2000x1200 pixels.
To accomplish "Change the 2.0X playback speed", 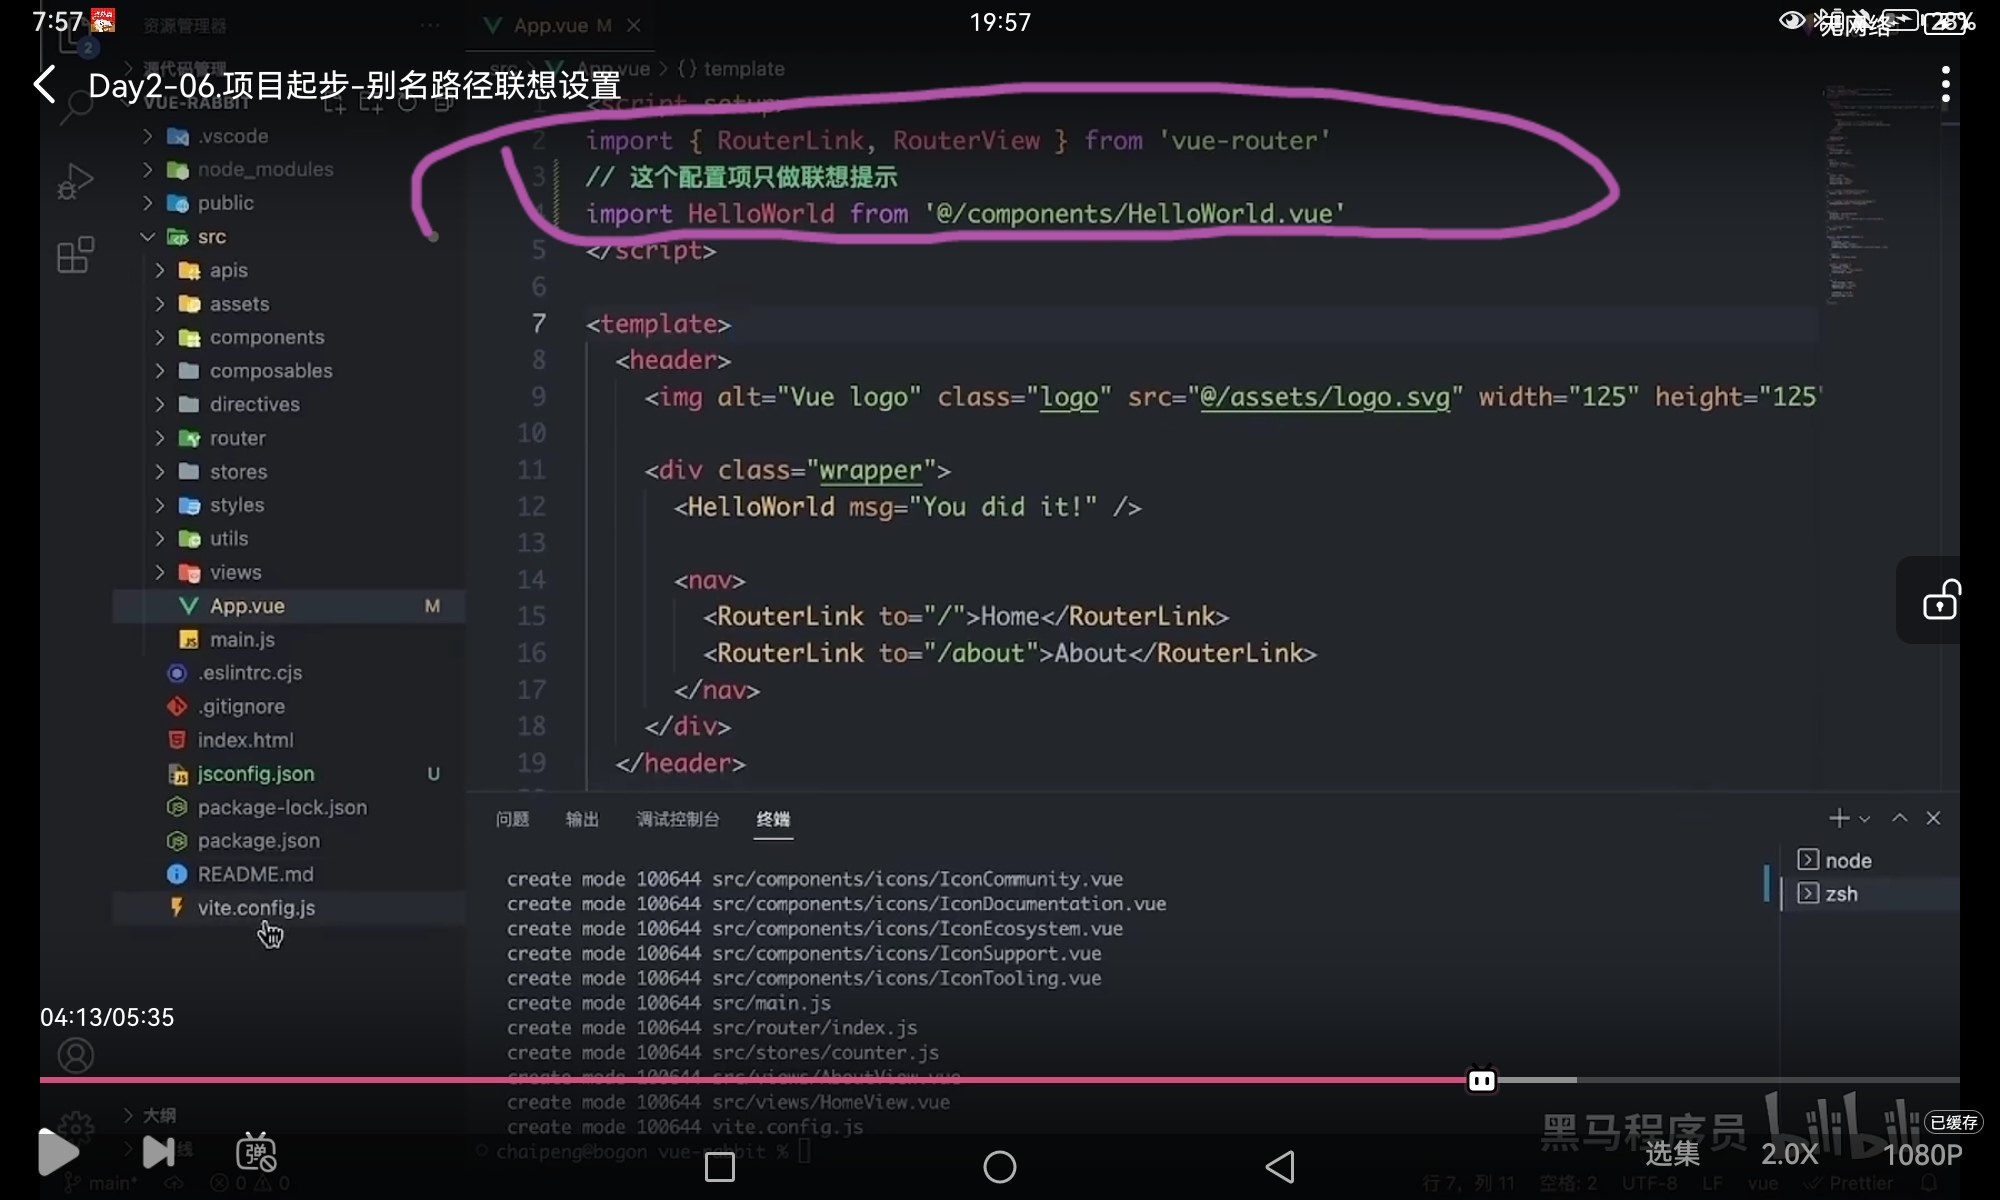I will 1789,1154.
